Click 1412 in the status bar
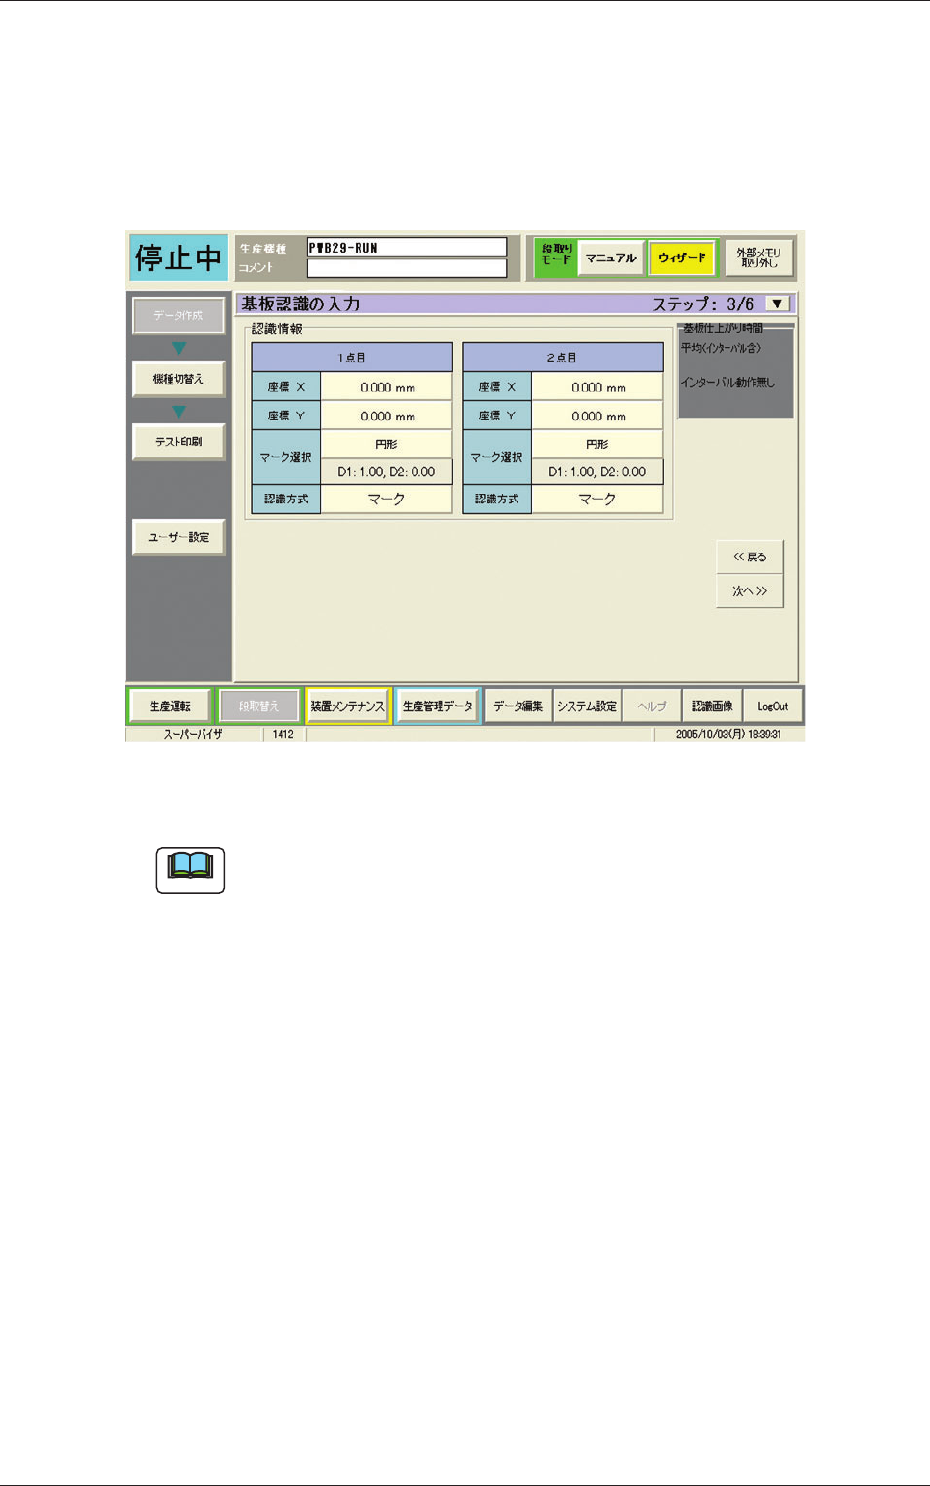The width and height of the screenshot is (930, 1486). click(283, 734)
